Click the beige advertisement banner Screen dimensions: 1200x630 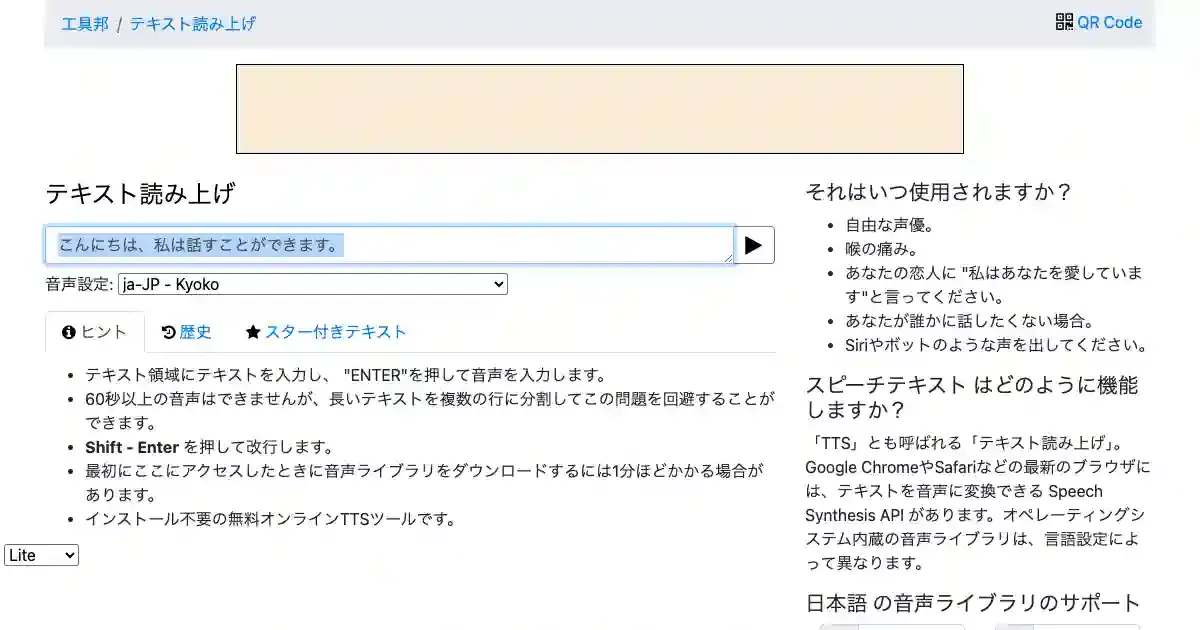[599, 109]
